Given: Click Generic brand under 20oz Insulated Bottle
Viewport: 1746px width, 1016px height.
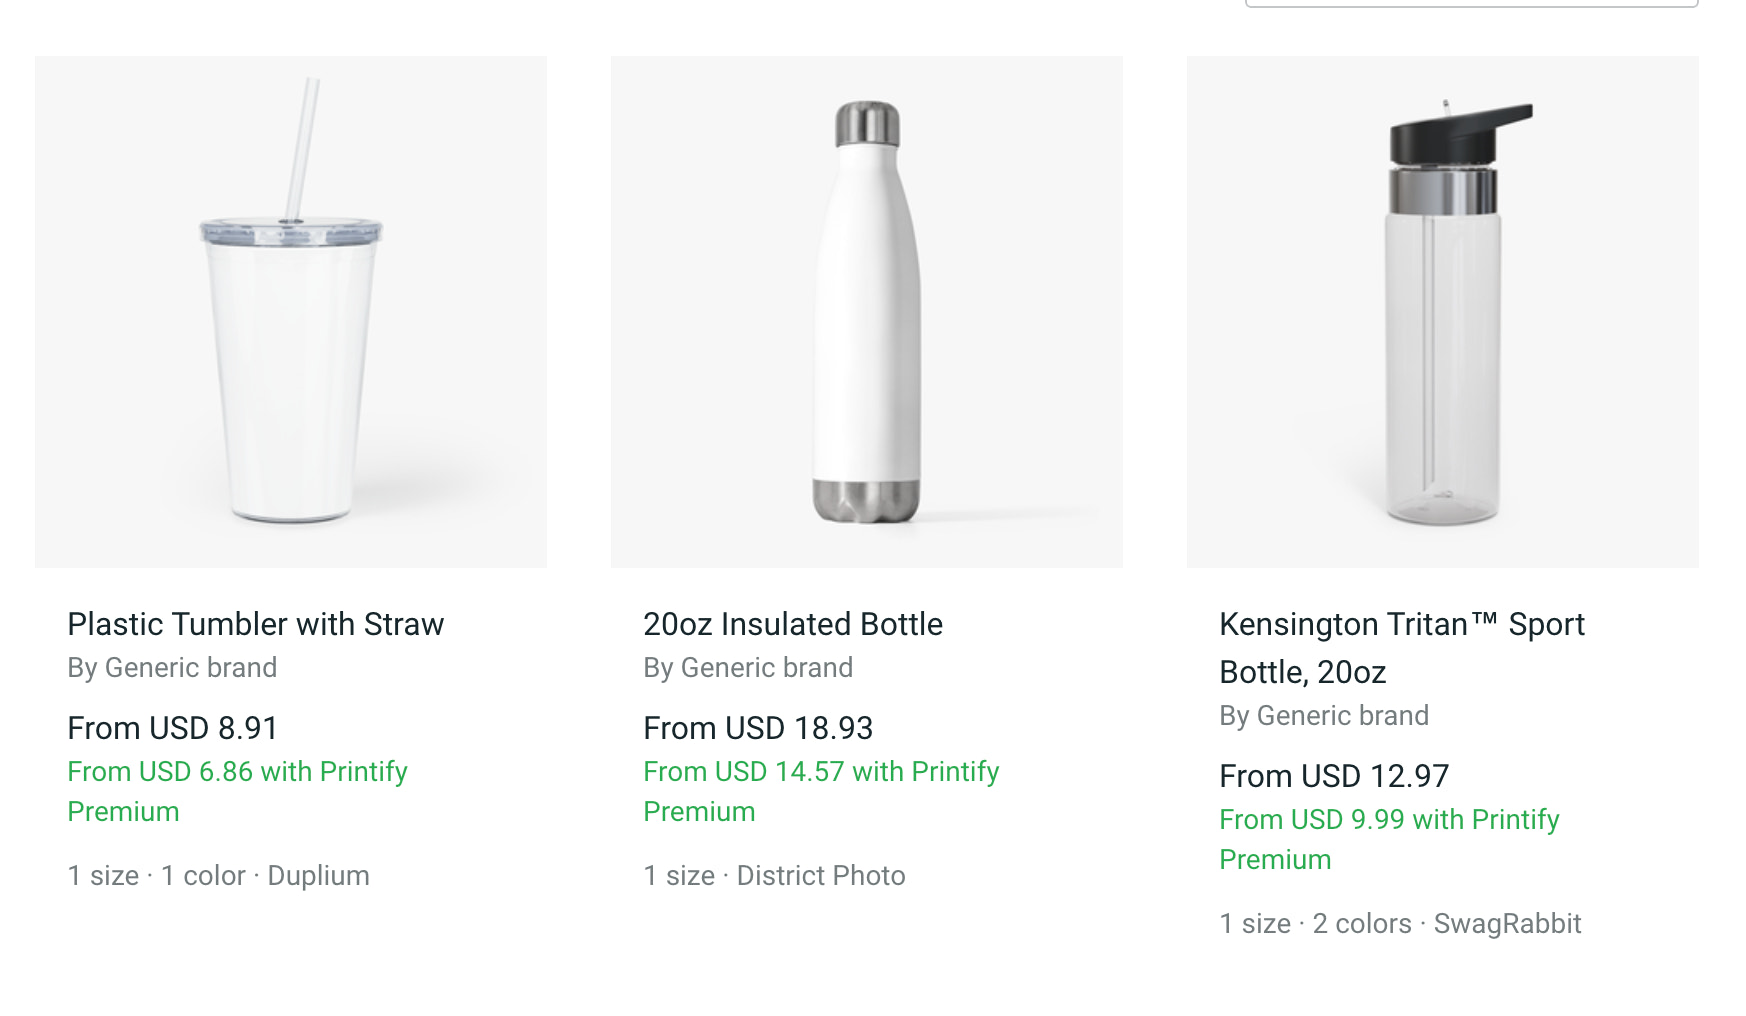Looking at the screenshot, I should (766, 668).
